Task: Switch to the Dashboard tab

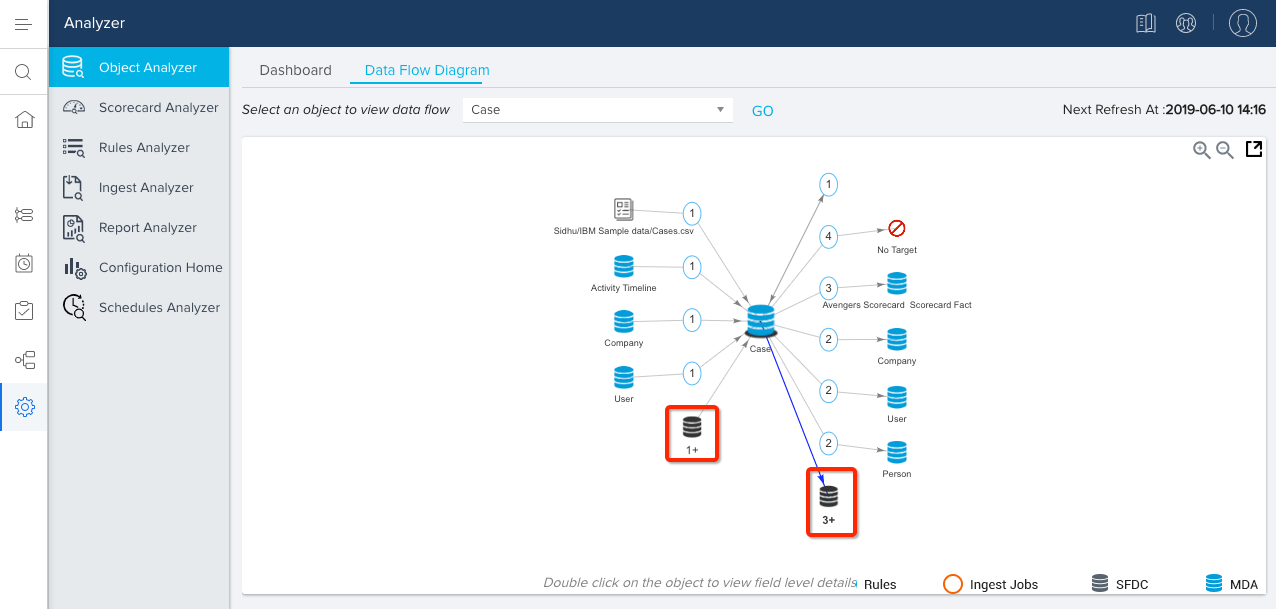Action: (295, 70)
